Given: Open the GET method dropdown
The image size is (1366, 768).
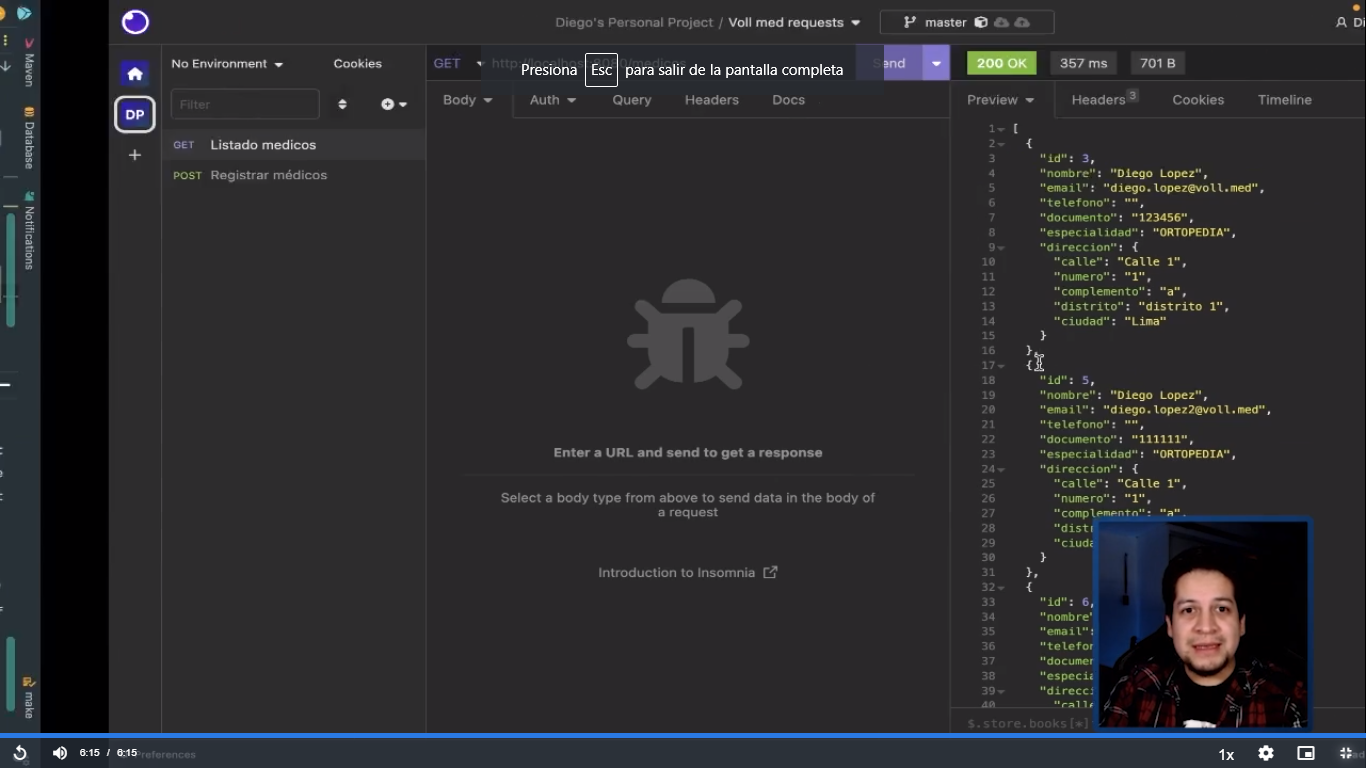Looking at the screenshot, I should coord(458,63).
